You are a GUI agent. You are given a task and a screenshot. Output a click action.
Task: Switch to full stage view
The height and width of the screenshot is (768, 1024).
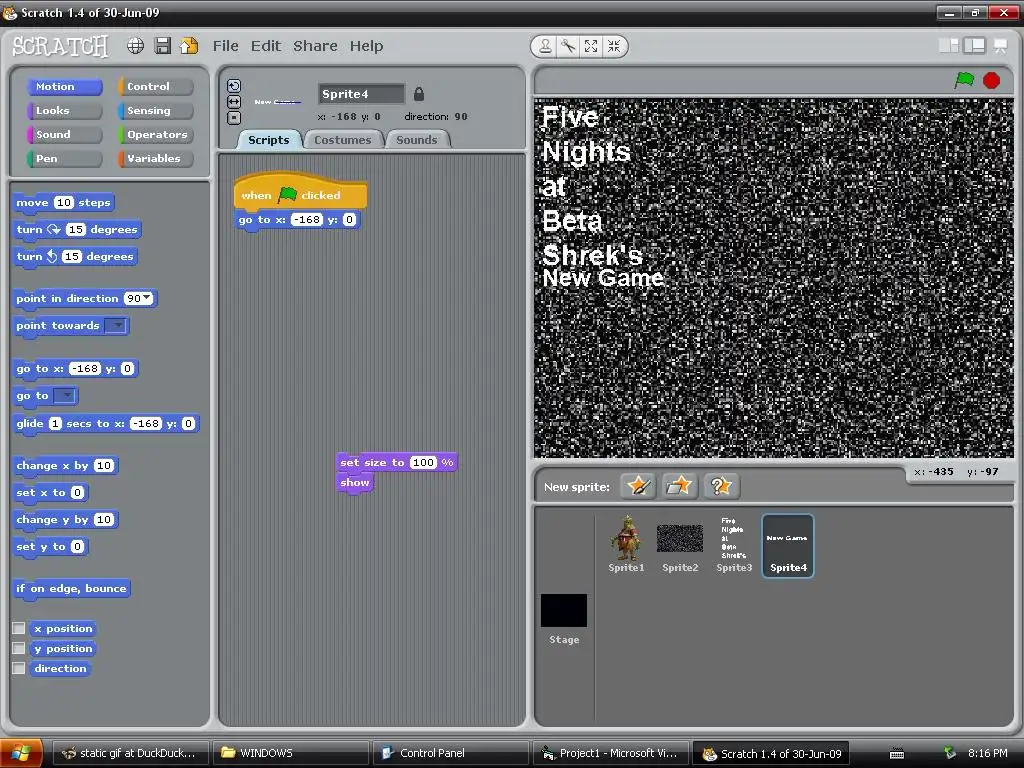click(974, 45)
